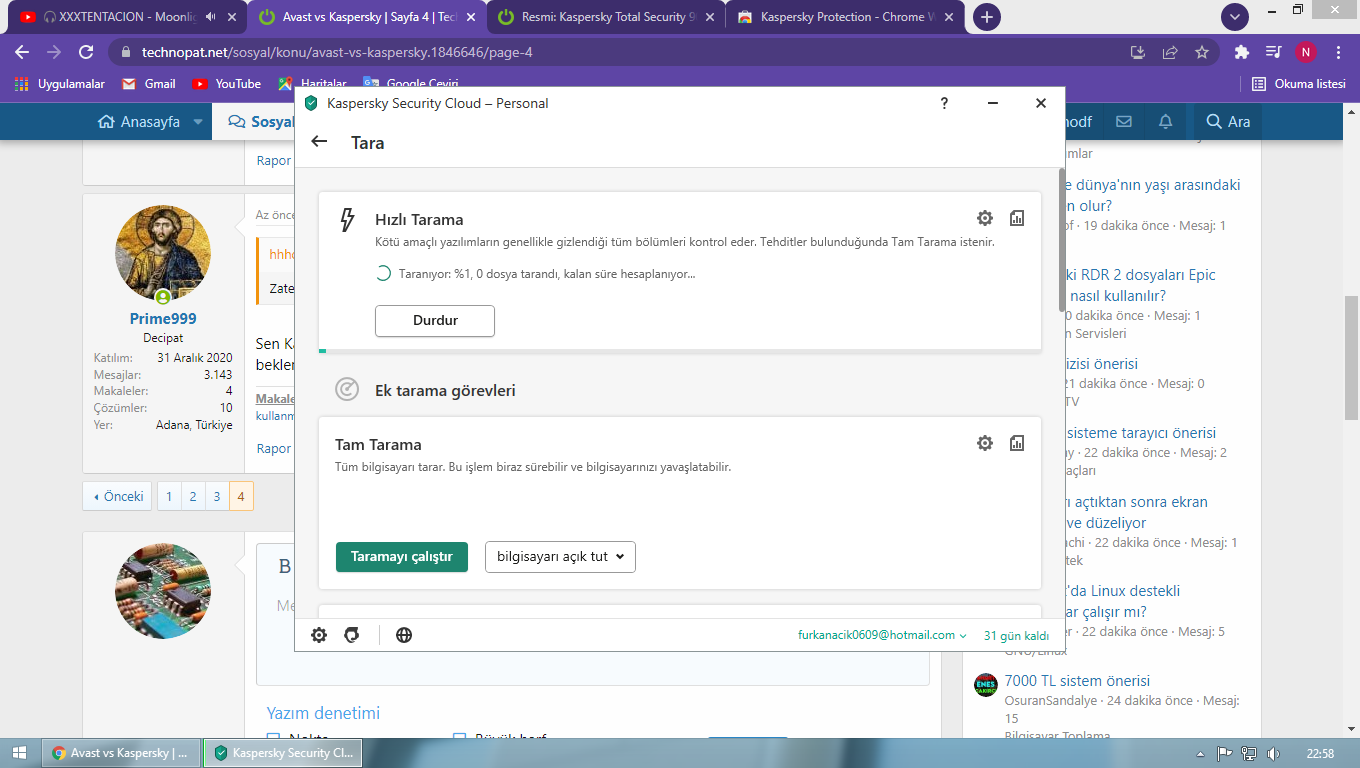
Task: Open the 'bilgisayarı açık tut' dropdown
Action: (560, 556)
